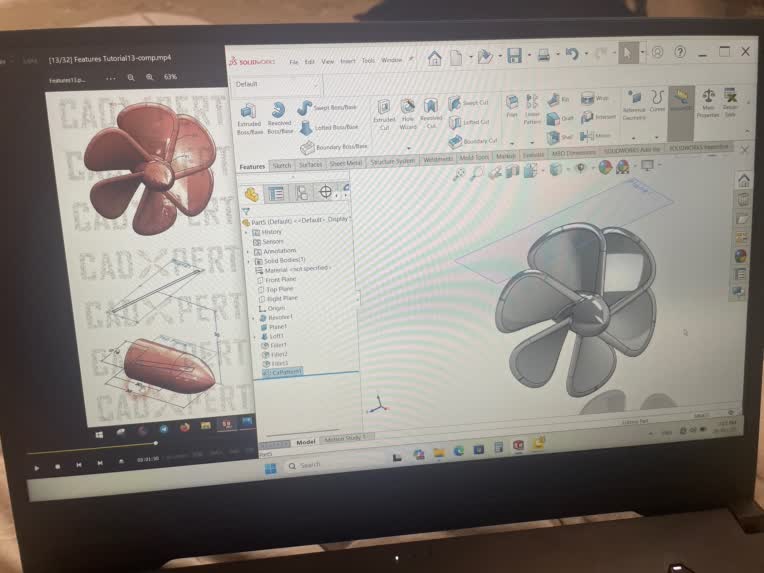Open the Default configuration dropdown
Screen dimensions: 764x573
click(x=276, y=85)
